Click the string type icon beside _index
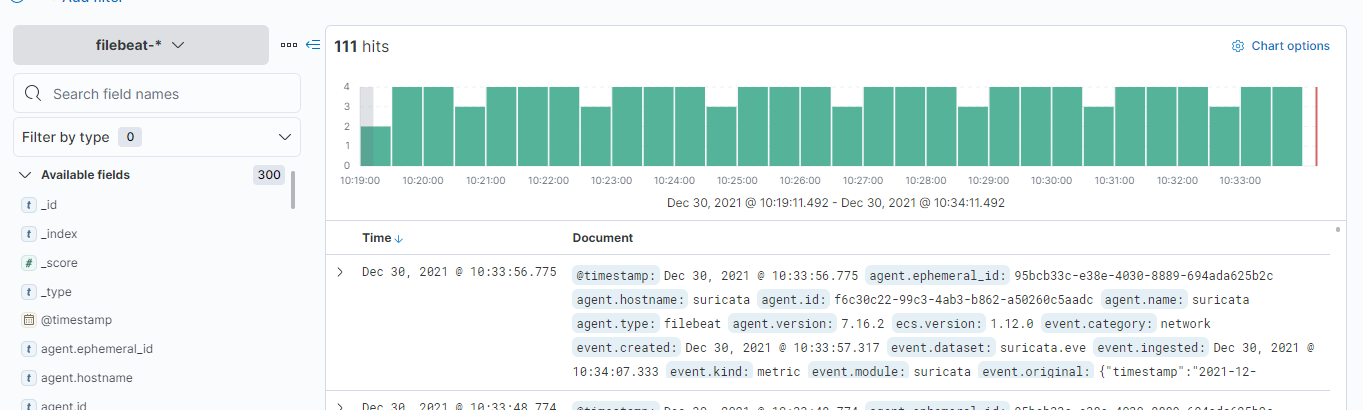Image resolution: width=1363 pixels, height=410 pixels. point(29,233)
